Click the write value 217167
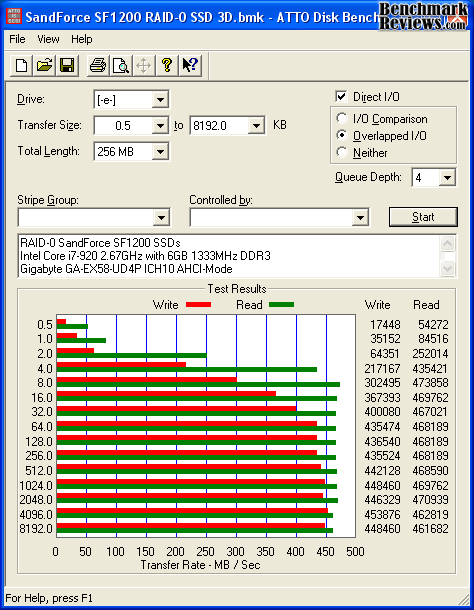Screen dimensions: 474x610 pos(382,368)
